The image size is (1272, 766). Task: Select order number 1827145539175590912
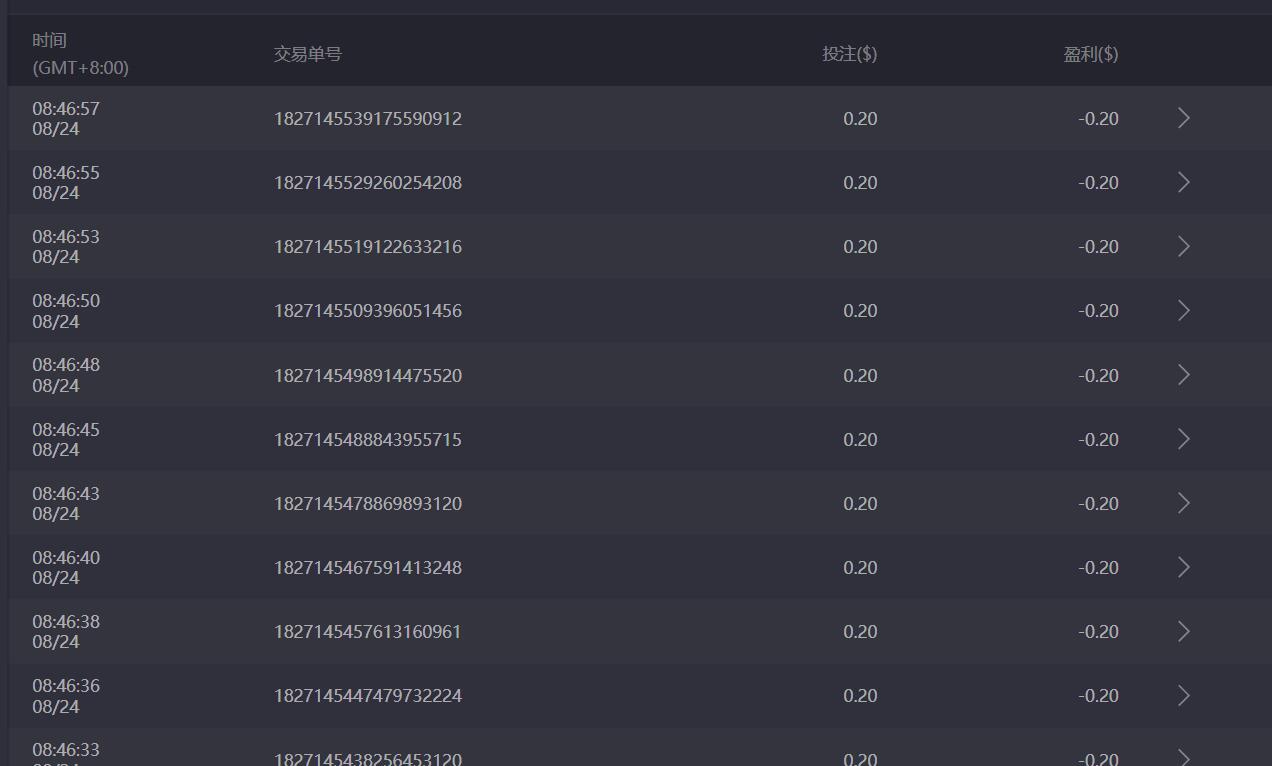click(368, 119)
